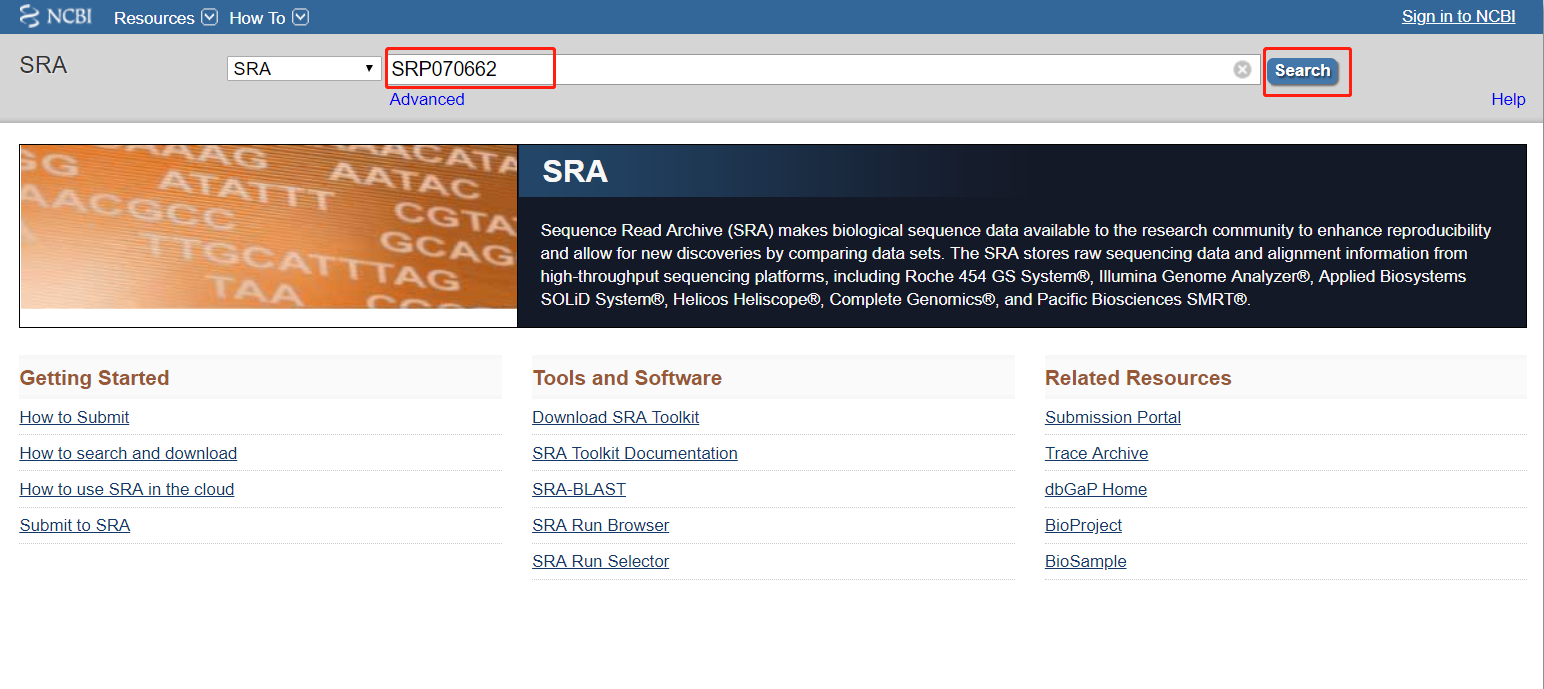This screenshot has height=689, width=1544.
Task: Open the SRA-BLAST link
Action: point(579,489)
